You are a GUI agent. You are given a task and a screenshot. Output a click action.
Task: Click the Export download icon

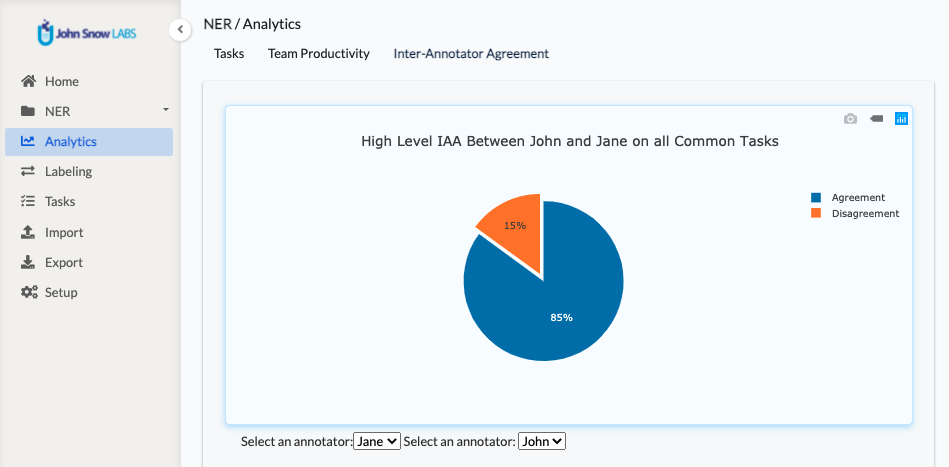28,262
